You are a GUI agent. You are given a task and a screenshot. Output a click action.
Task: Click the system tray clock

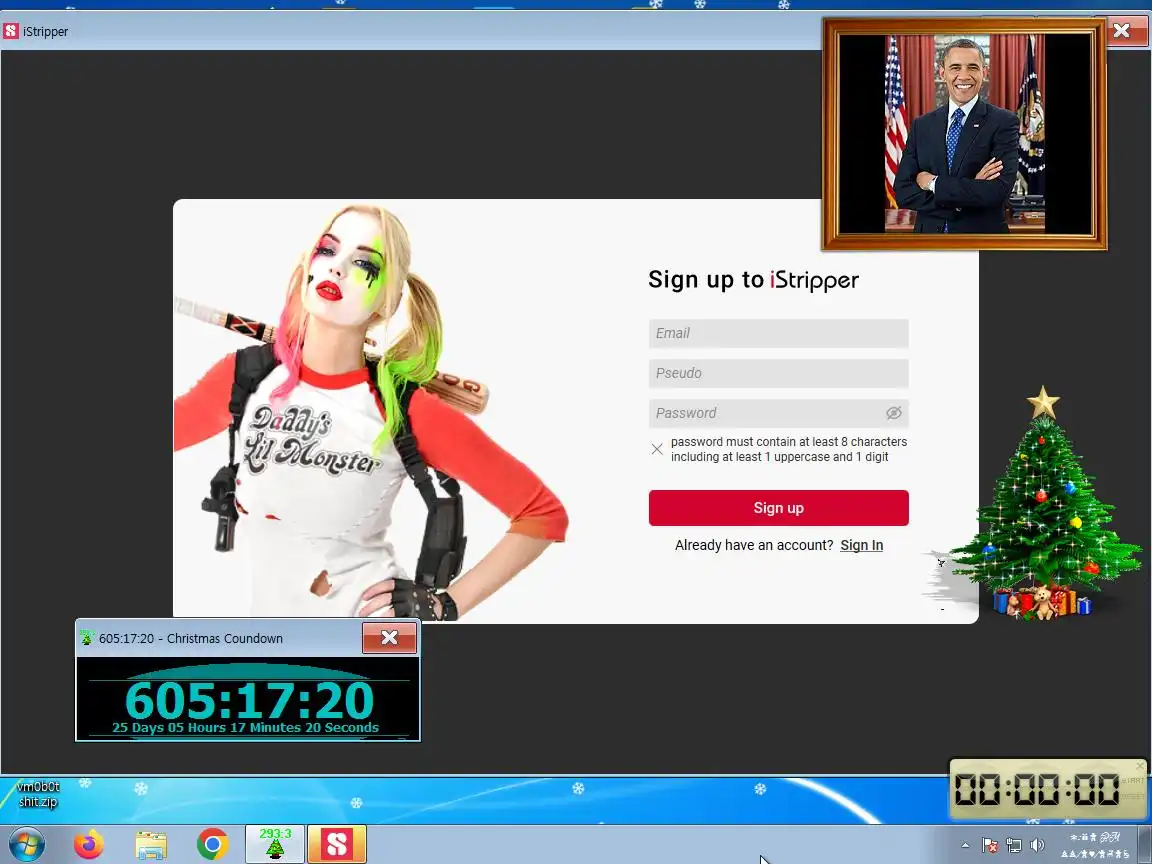tap(1095, 845)
